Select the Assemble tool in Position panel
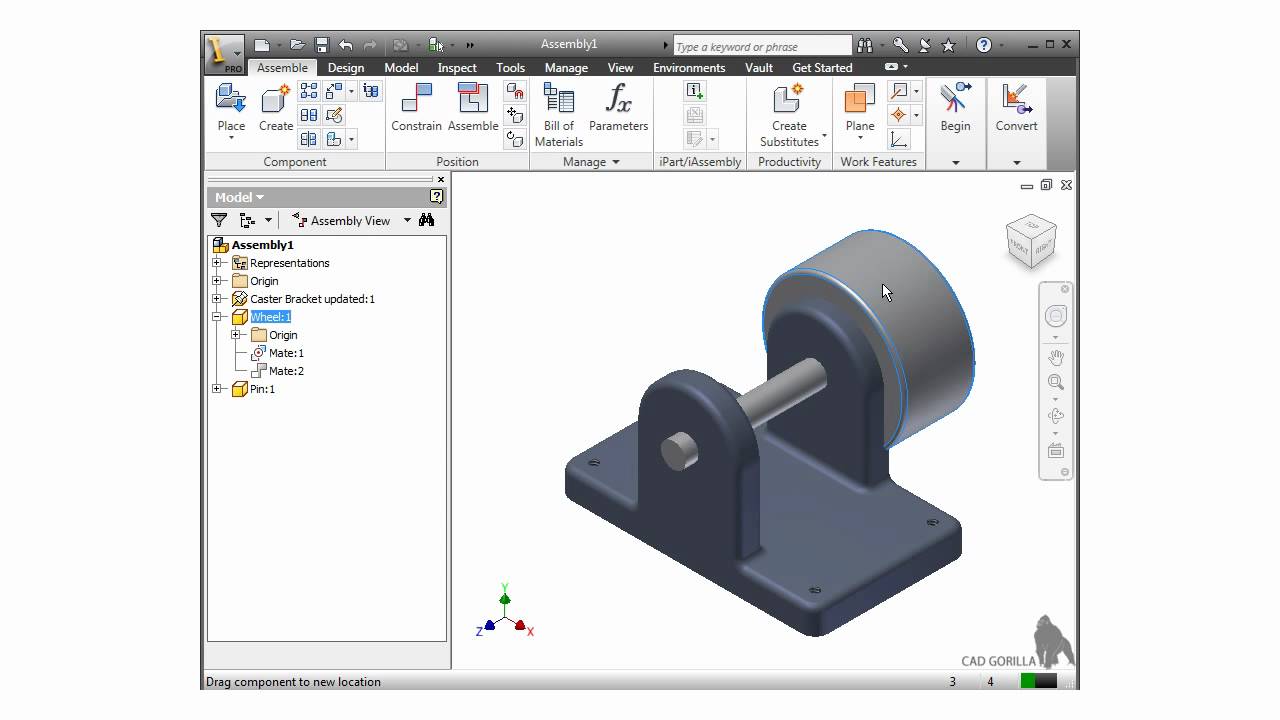1280x720 pixels. pos(472,99)
